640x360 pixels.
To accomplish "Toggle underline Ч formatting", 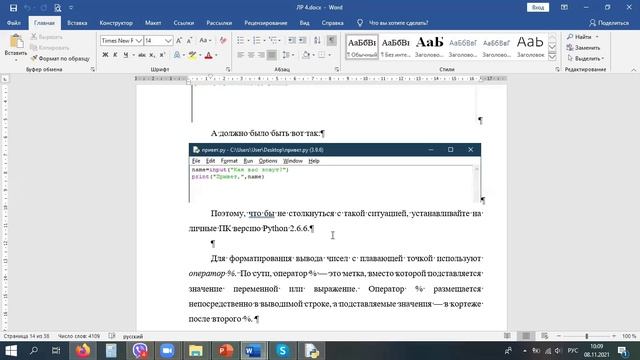I will 126,55.
